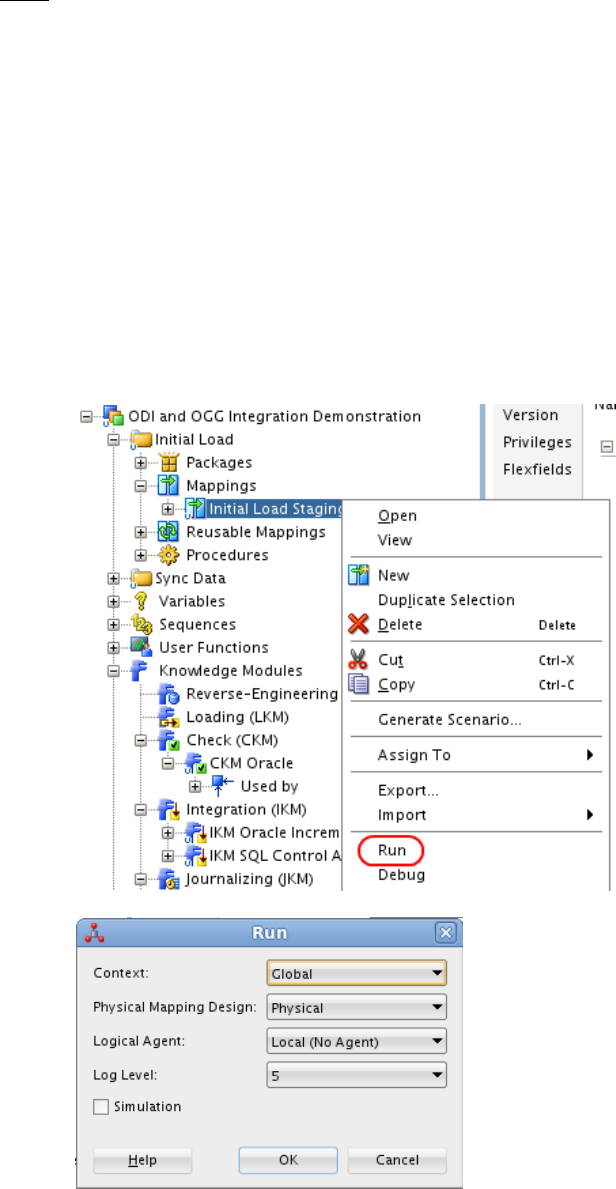
Task: Expand the Sequences node
Action: [114, 625]
